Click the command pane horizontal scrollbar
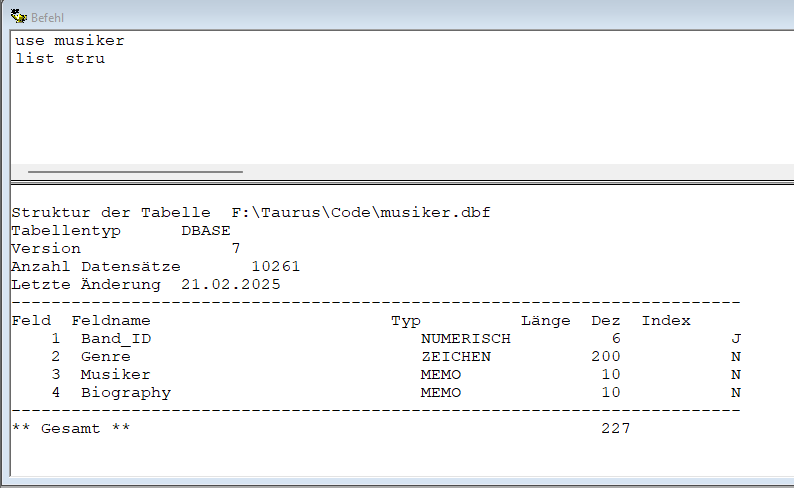This screenshot has width=794, height=488. [x=135, y=172]
